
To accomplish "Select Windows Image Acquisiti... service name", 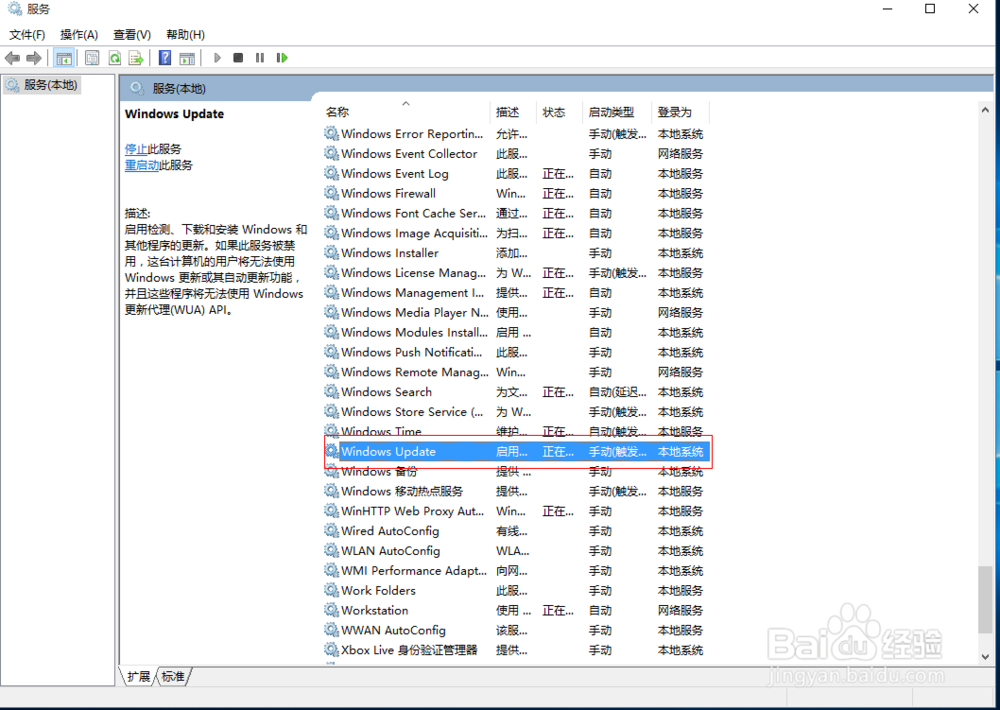I will [x=415, y=233].
